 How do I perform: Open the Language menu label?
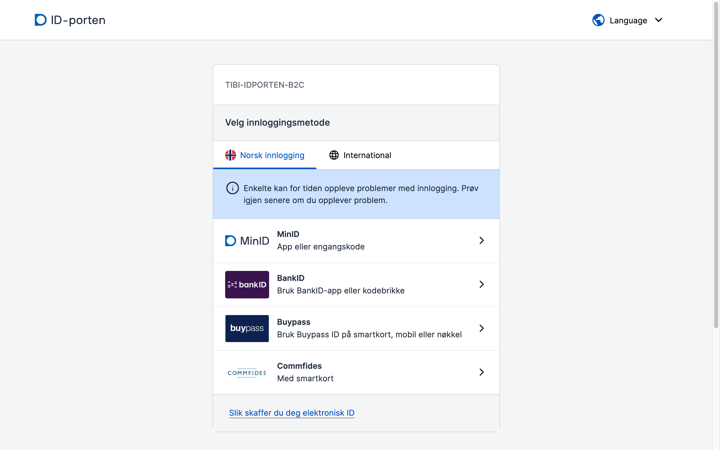(x=628, y=20)
